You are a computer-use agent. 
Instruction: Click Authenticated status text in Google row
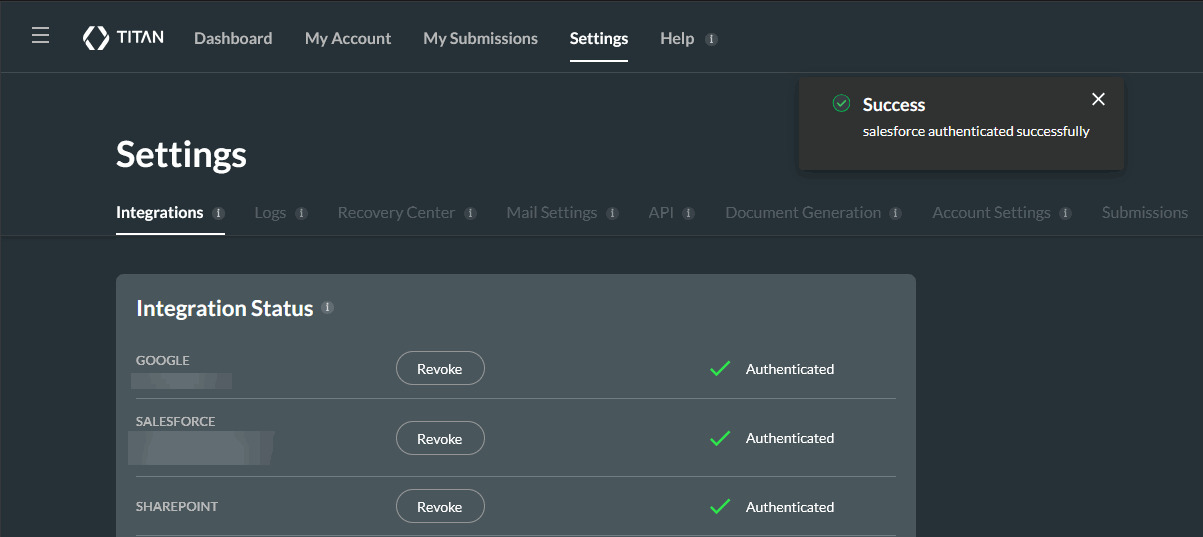790,369
